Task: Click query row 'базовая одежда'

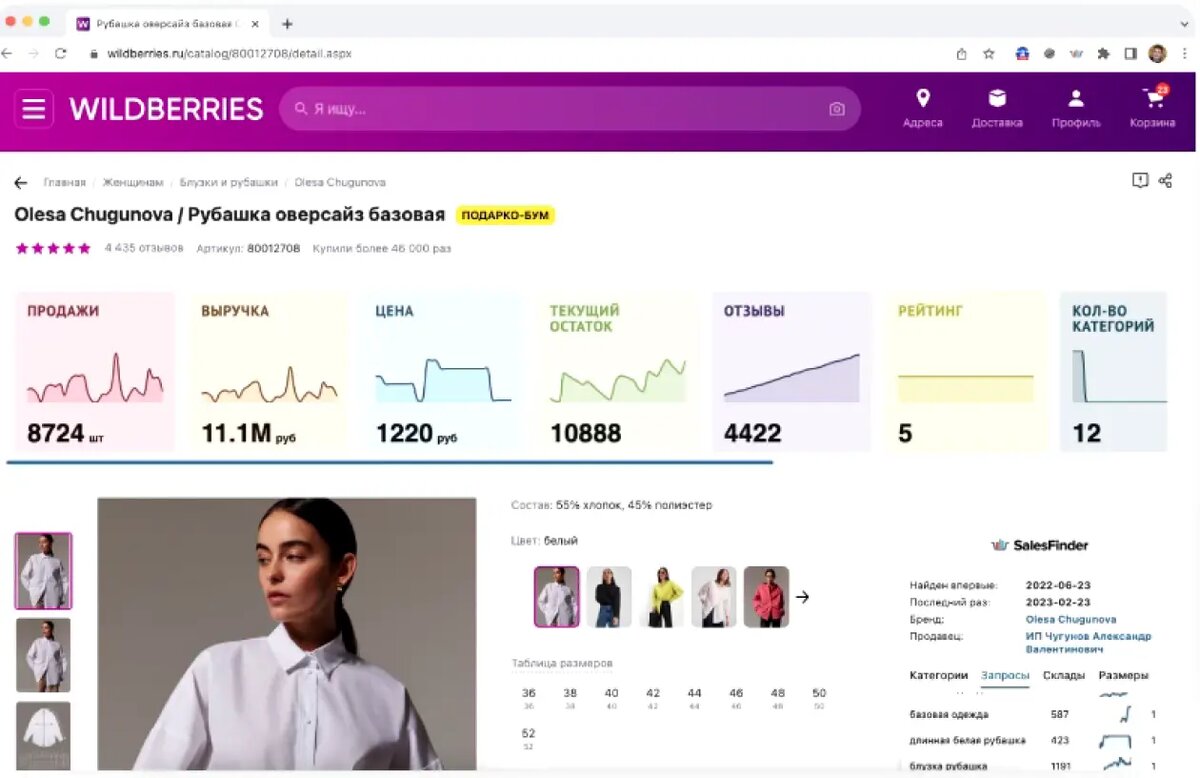Action: point(1033,715)
